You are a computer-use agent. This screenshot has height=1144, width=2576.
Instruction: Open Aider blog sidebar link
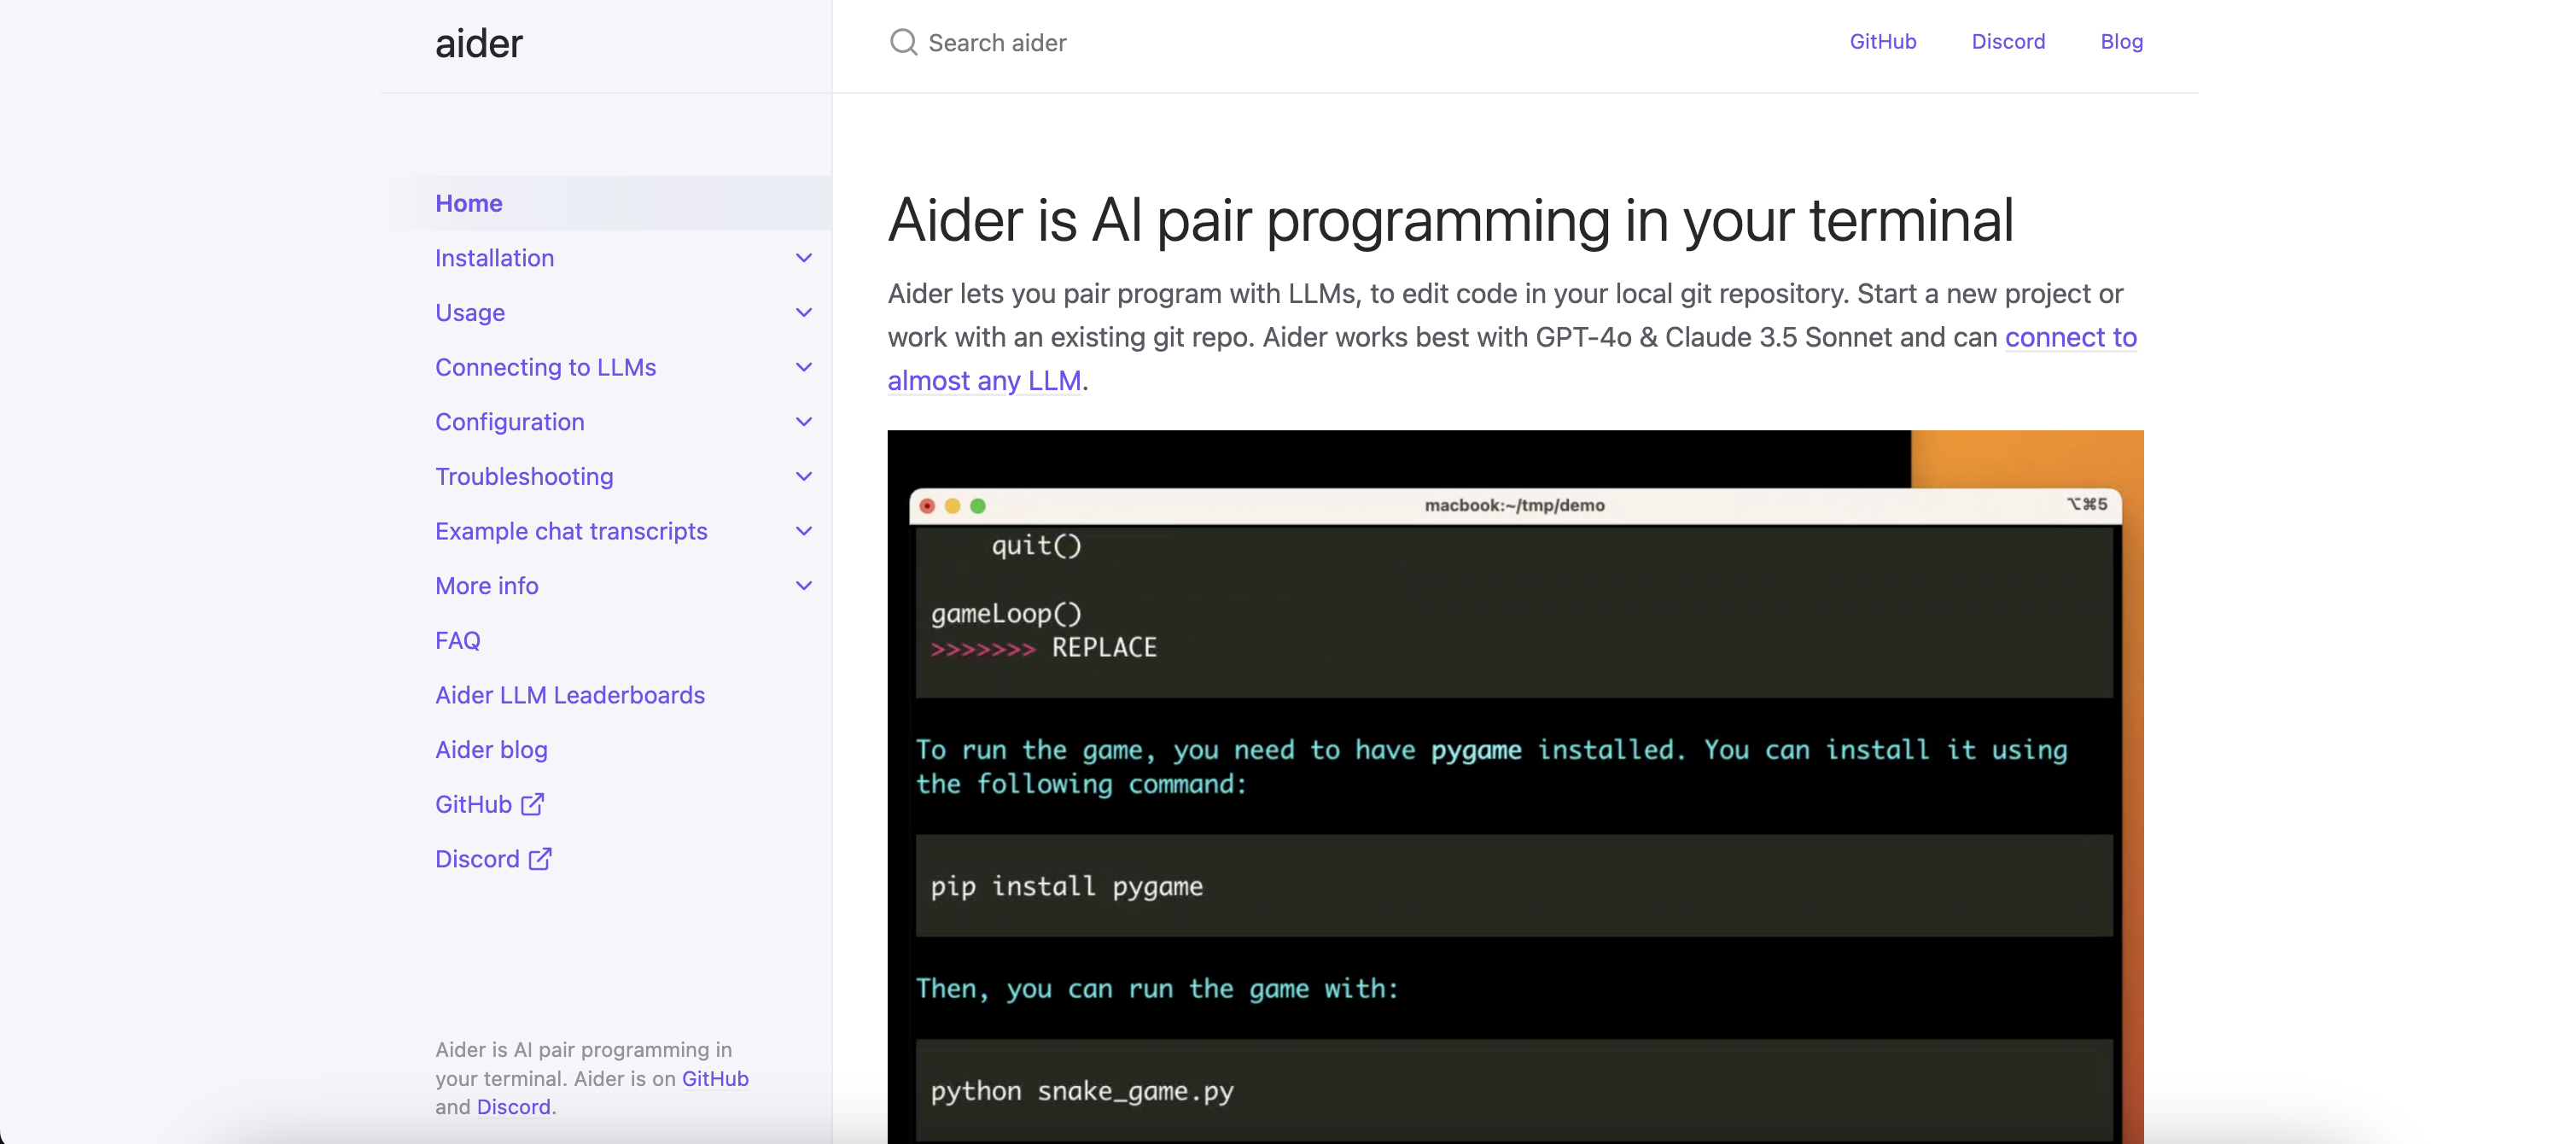coord(491,750)
